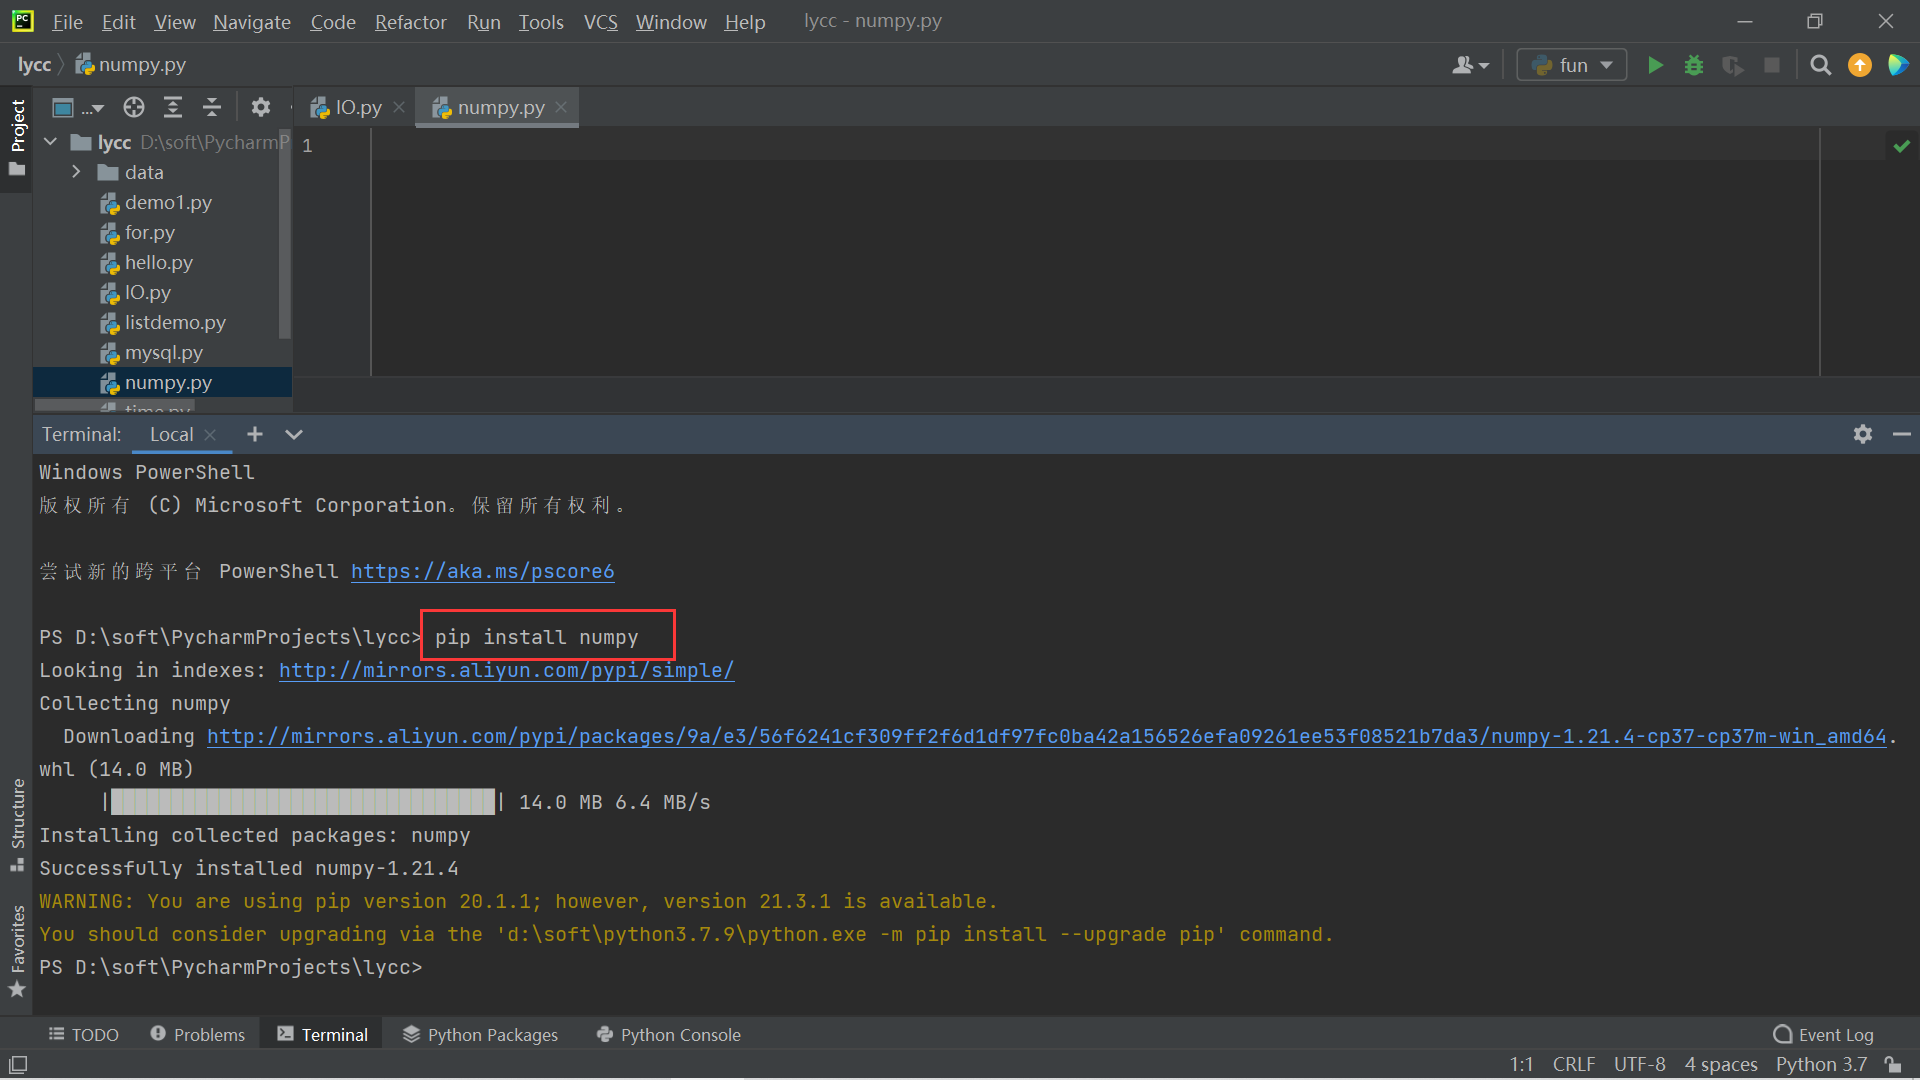The image size is (1920, 1080).
Task: Open the Refactor menu
Action: pyautogui.click(x=410, y=21)
